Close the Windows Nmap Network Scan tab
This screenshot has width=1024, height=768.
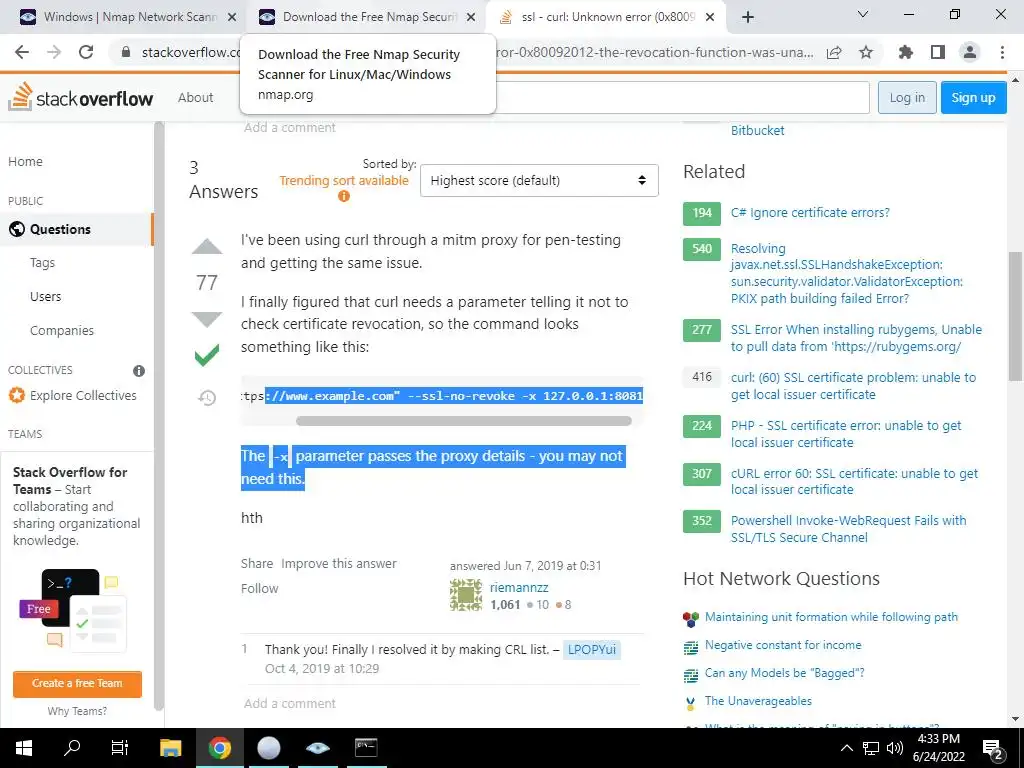(232, 17)
